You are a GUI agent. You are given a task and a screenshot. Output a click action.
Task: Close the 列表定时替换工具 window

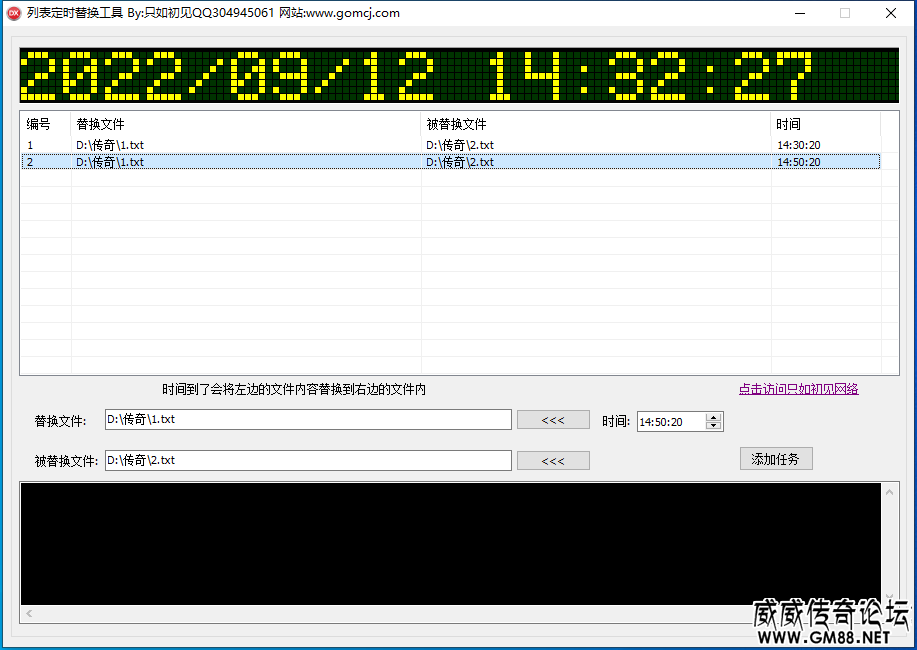pos(891,13)
